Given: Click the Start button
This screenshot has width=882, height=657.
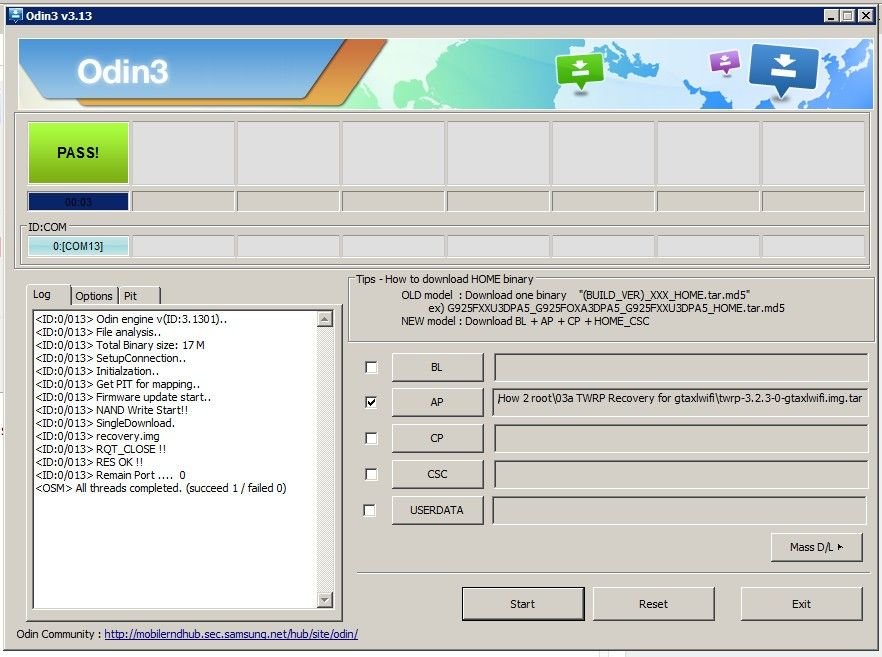Looking at the screenshot, I should click(x=523, y=604).
